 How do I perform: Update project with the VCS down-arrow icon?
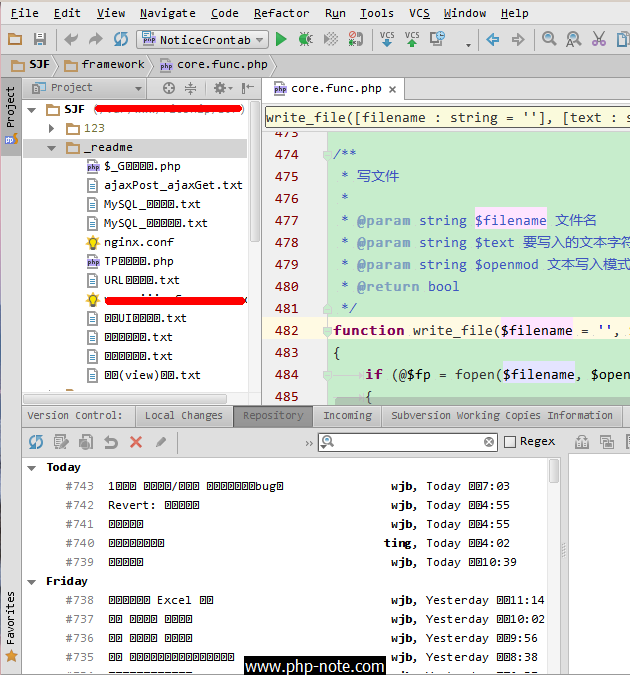point(387,40)
